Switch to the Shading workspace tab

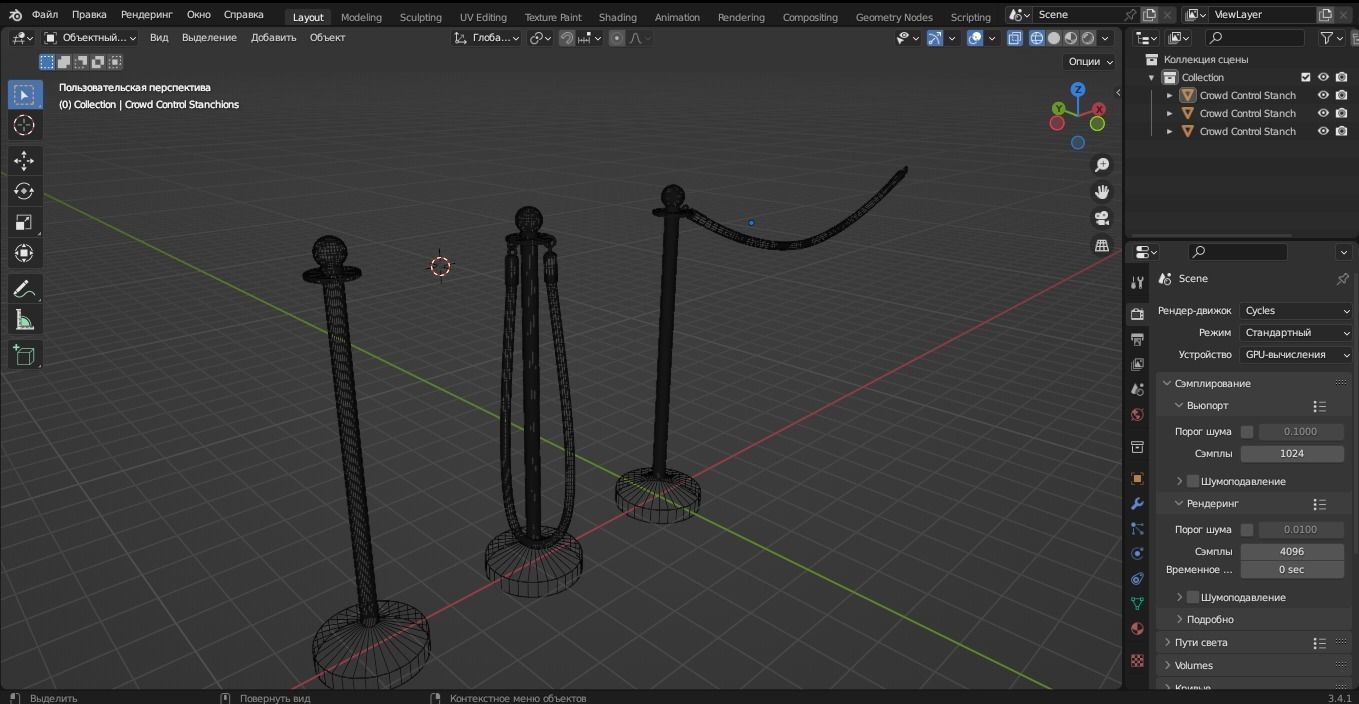[x=617, y=17]
